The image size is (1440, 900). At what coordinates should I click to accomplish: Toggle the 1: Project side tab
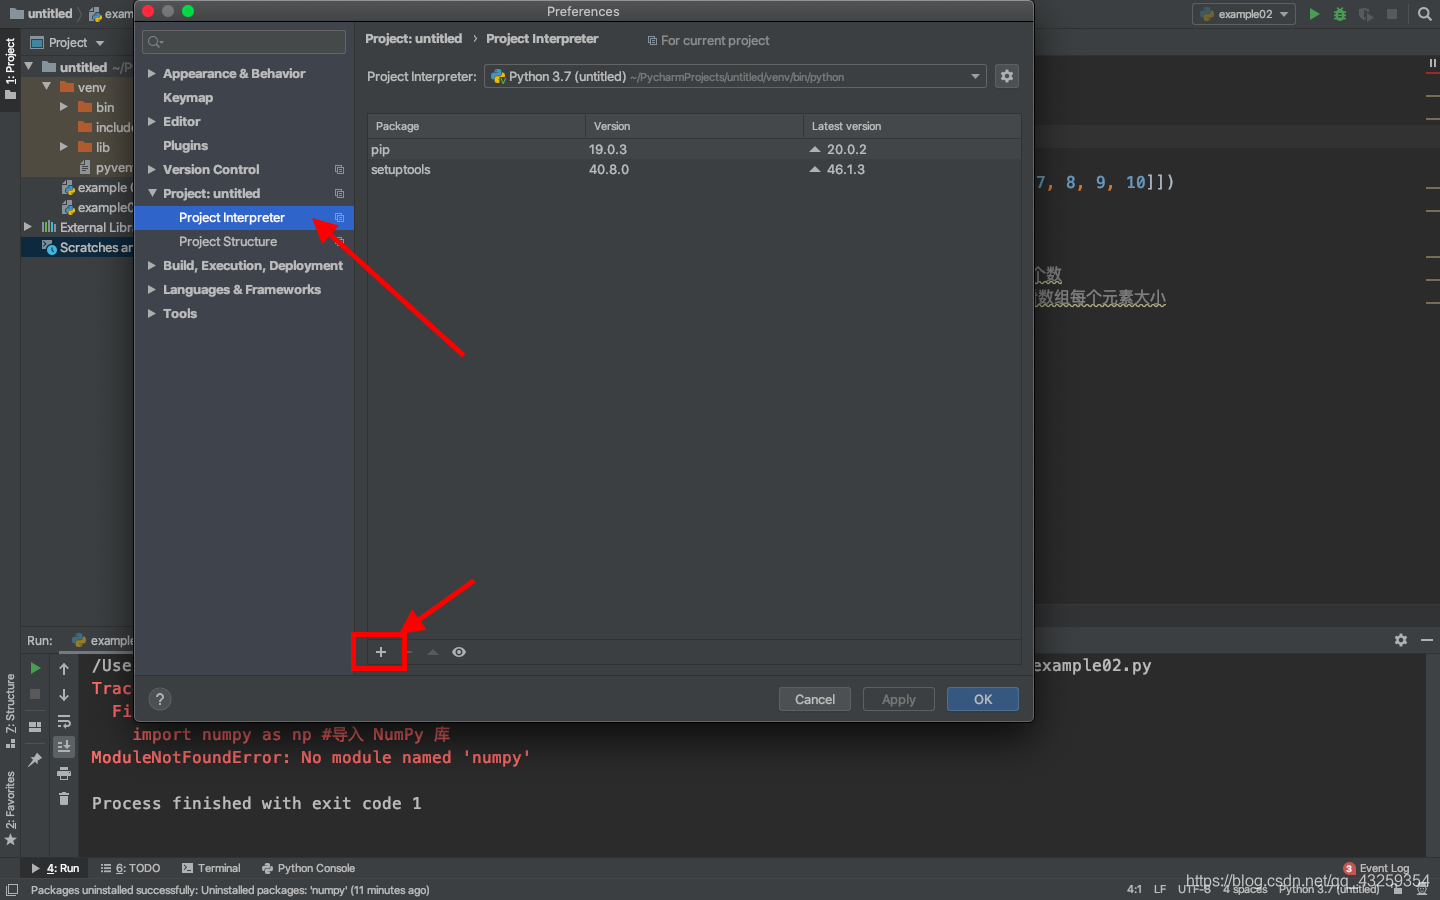10,69
